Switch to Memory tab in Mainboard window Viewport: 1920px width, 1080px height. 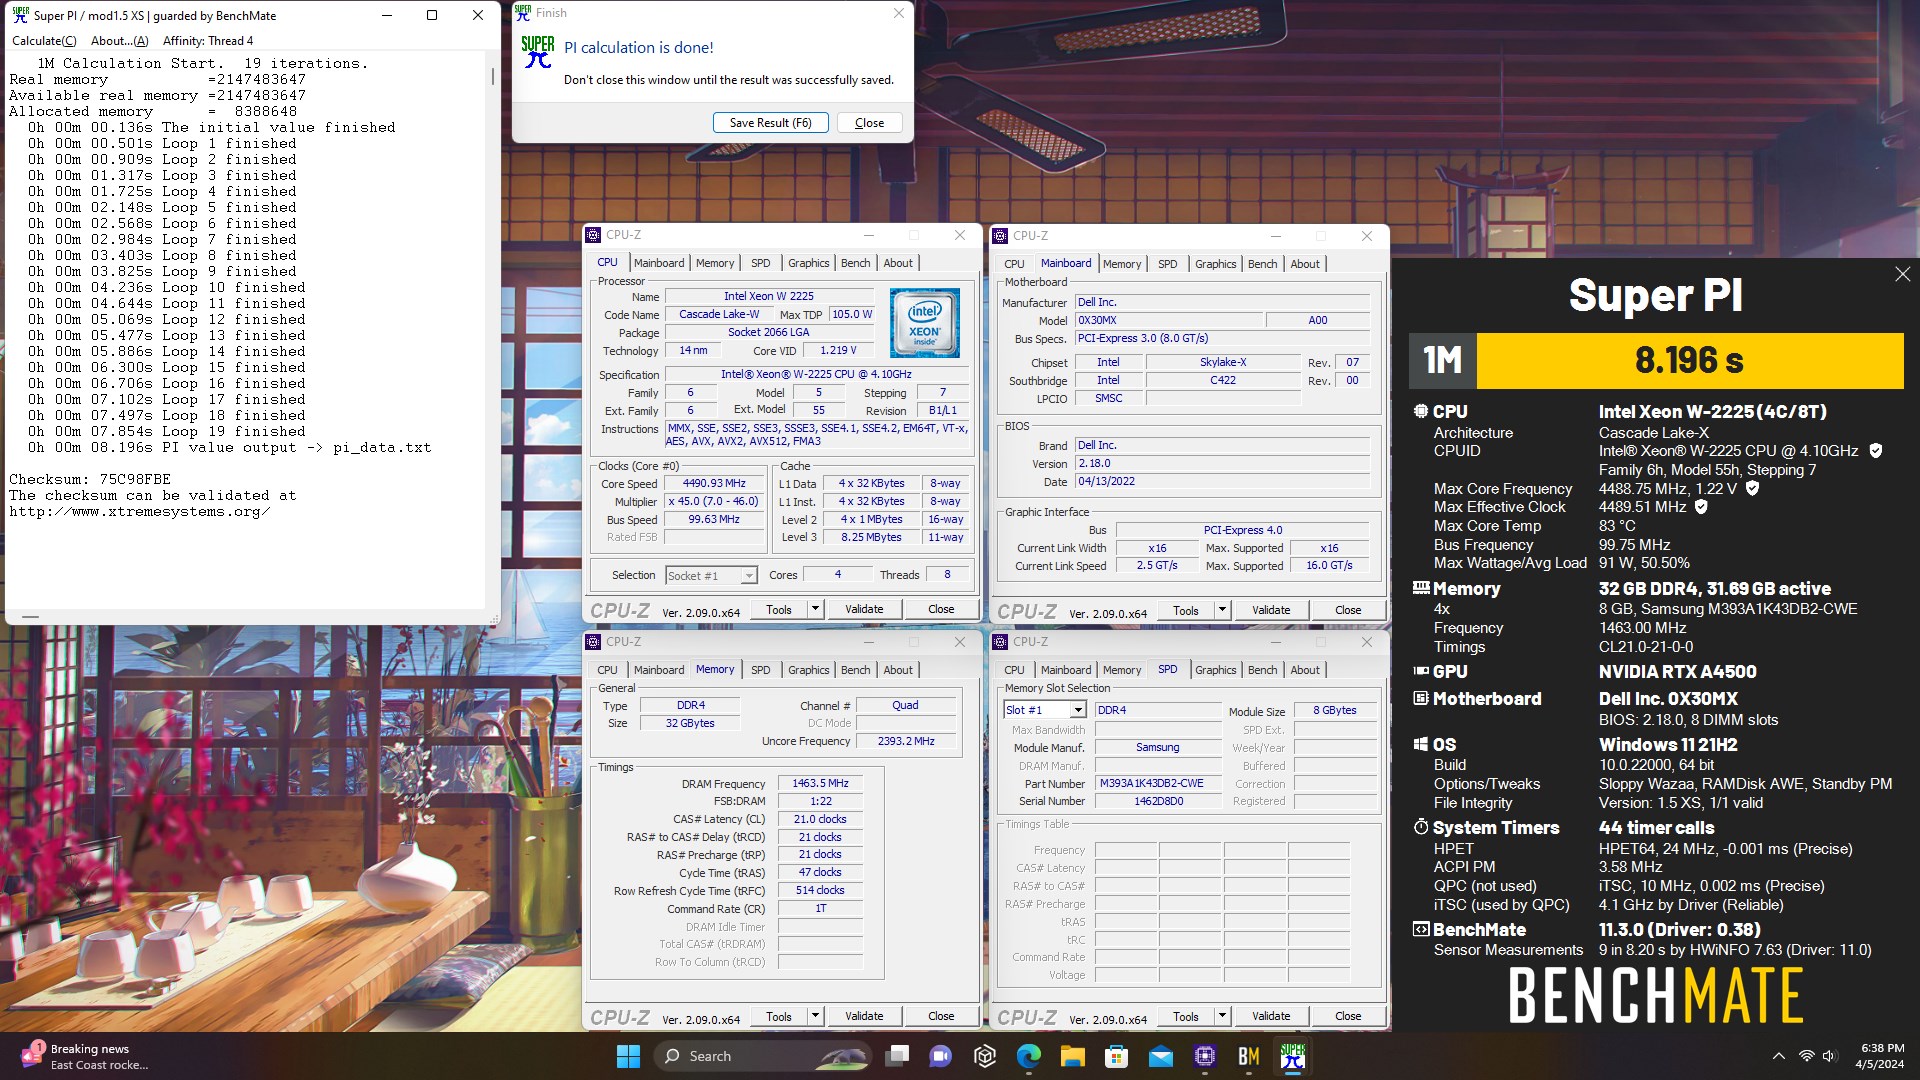coord(1122,264)
